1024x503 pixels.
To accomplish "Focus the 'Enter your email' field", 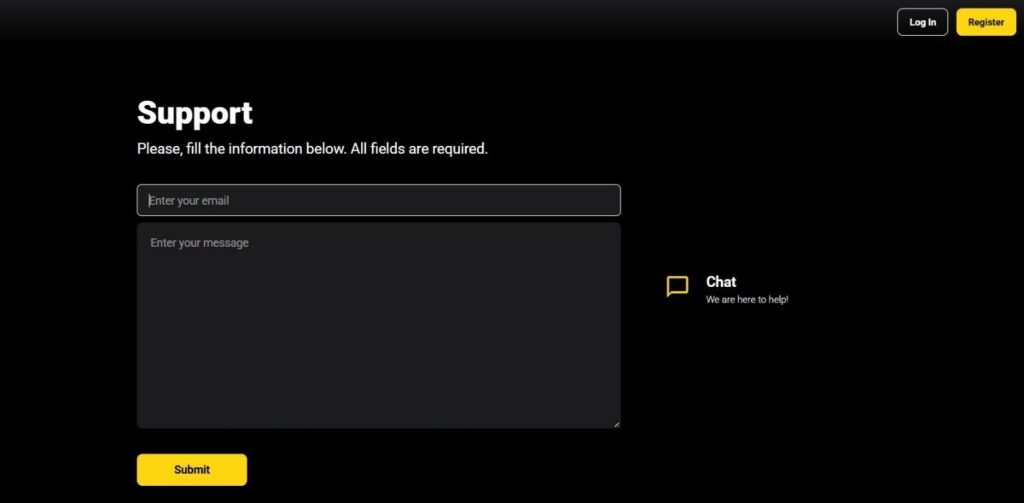I will (x=378, y=200).
